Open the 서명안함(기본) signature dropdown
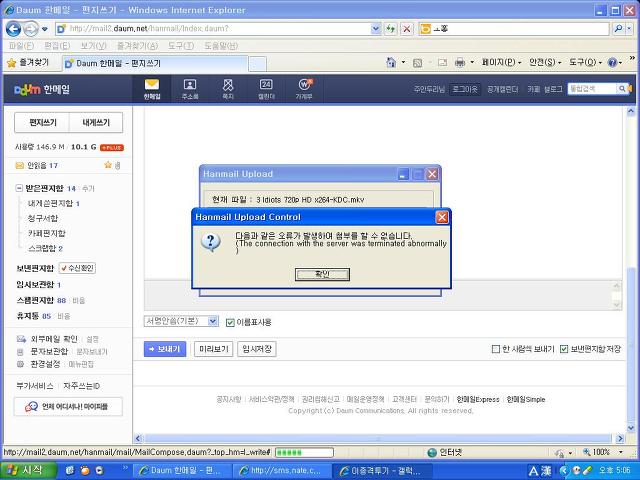 [181, 321]
